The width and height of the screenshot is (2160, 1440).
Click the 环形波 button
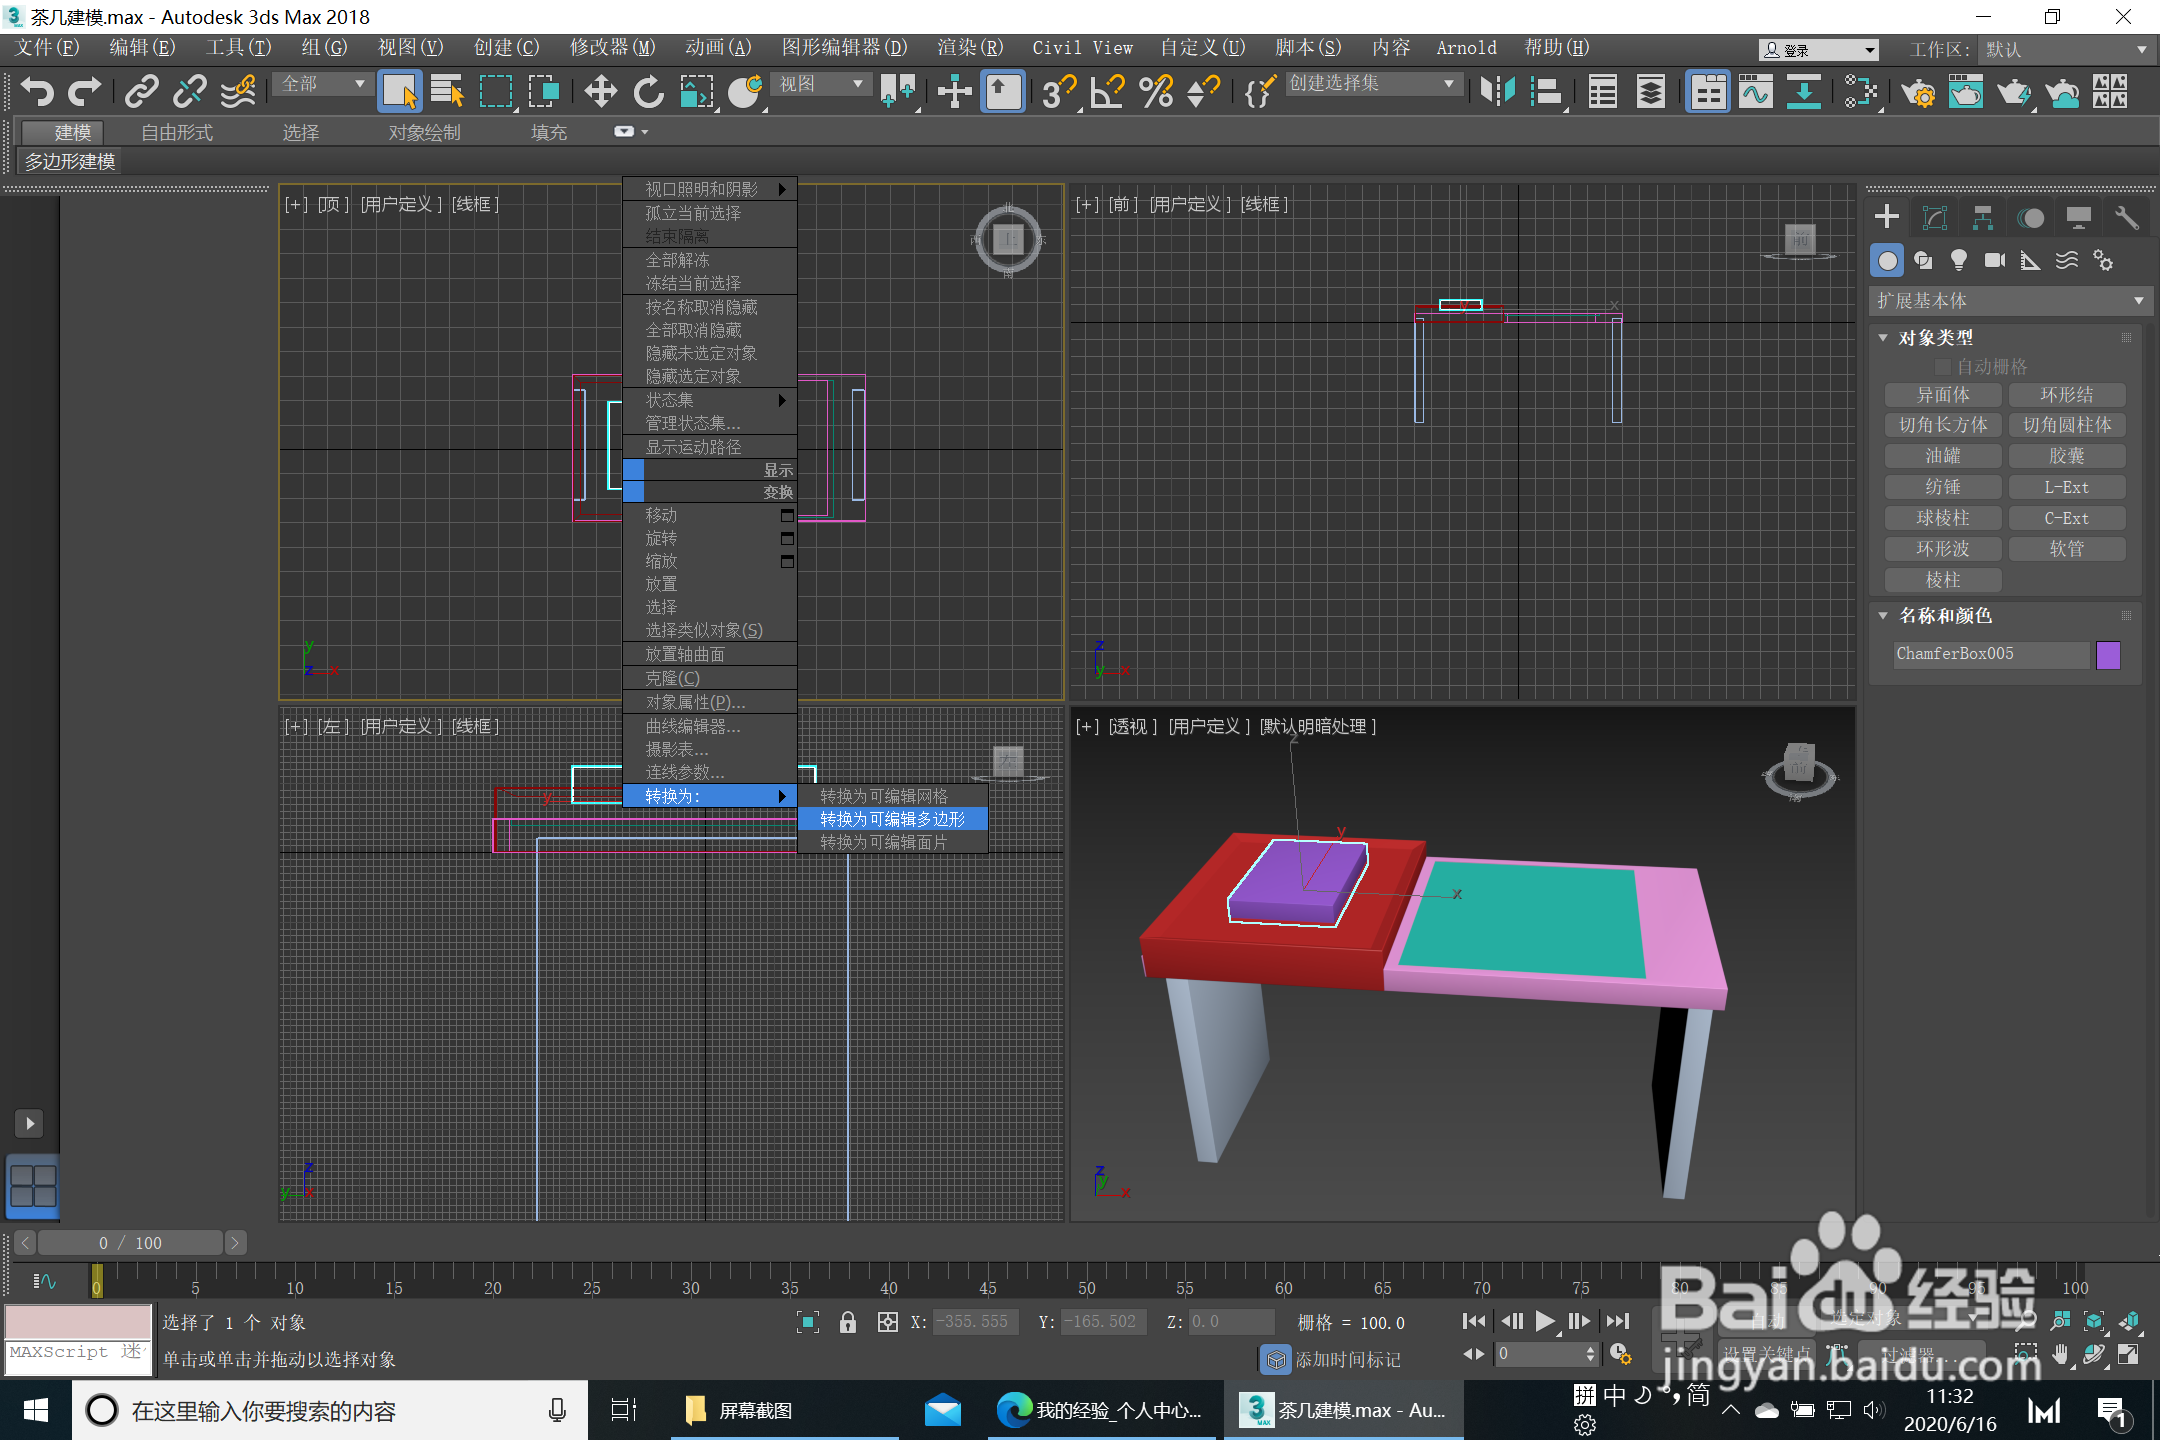(x=1943, y=549)
